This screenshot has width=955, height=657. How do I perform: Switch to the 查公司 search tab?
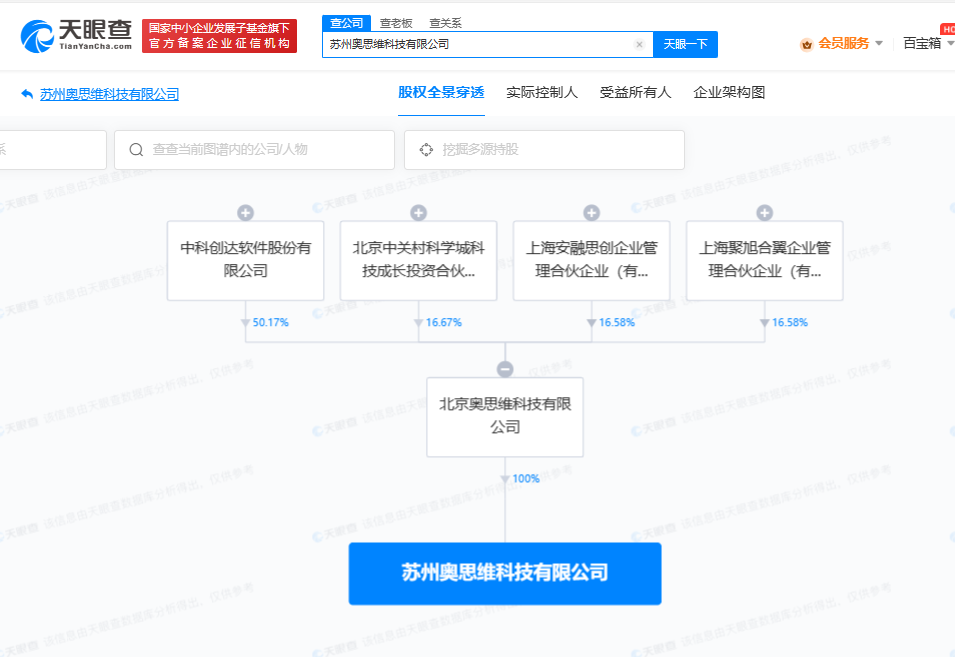point(347,23)
